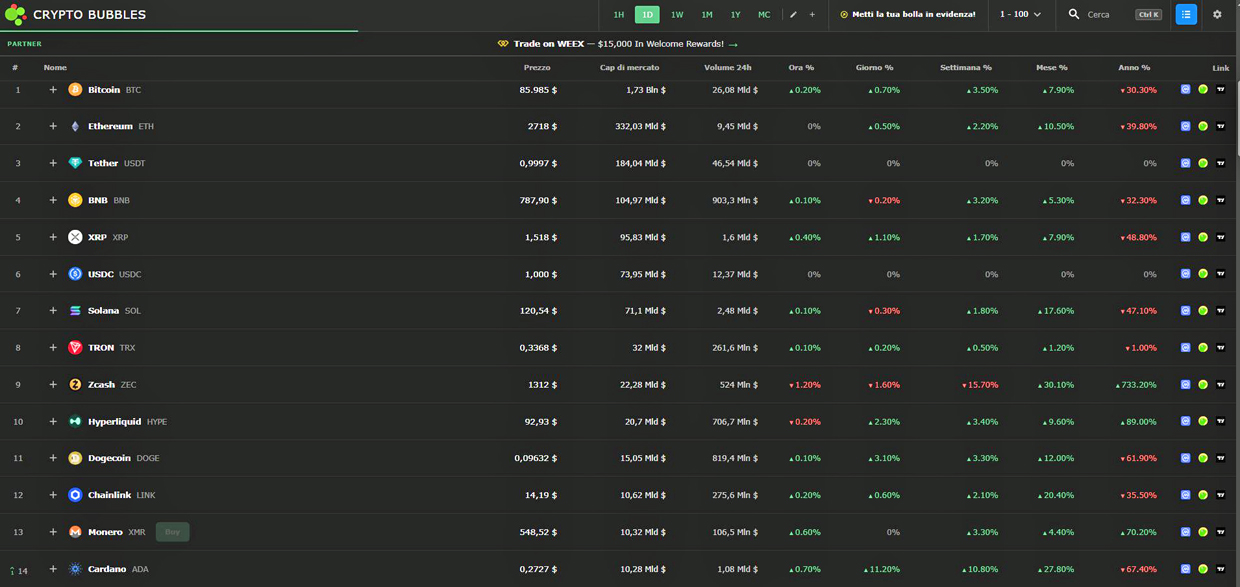Click the Tether coin icon
The width and height of the screenshot is (1240, 587).
point(75,163)
